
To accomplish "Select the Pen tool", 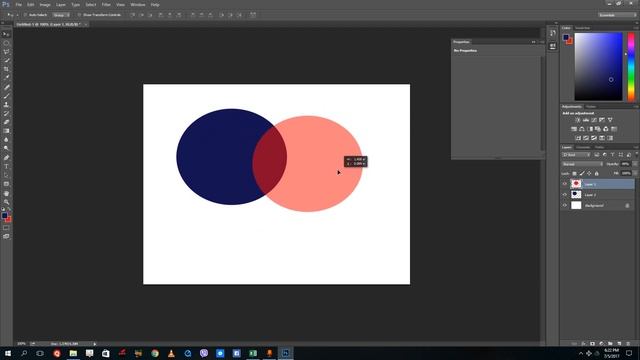I will click(6, 158).
